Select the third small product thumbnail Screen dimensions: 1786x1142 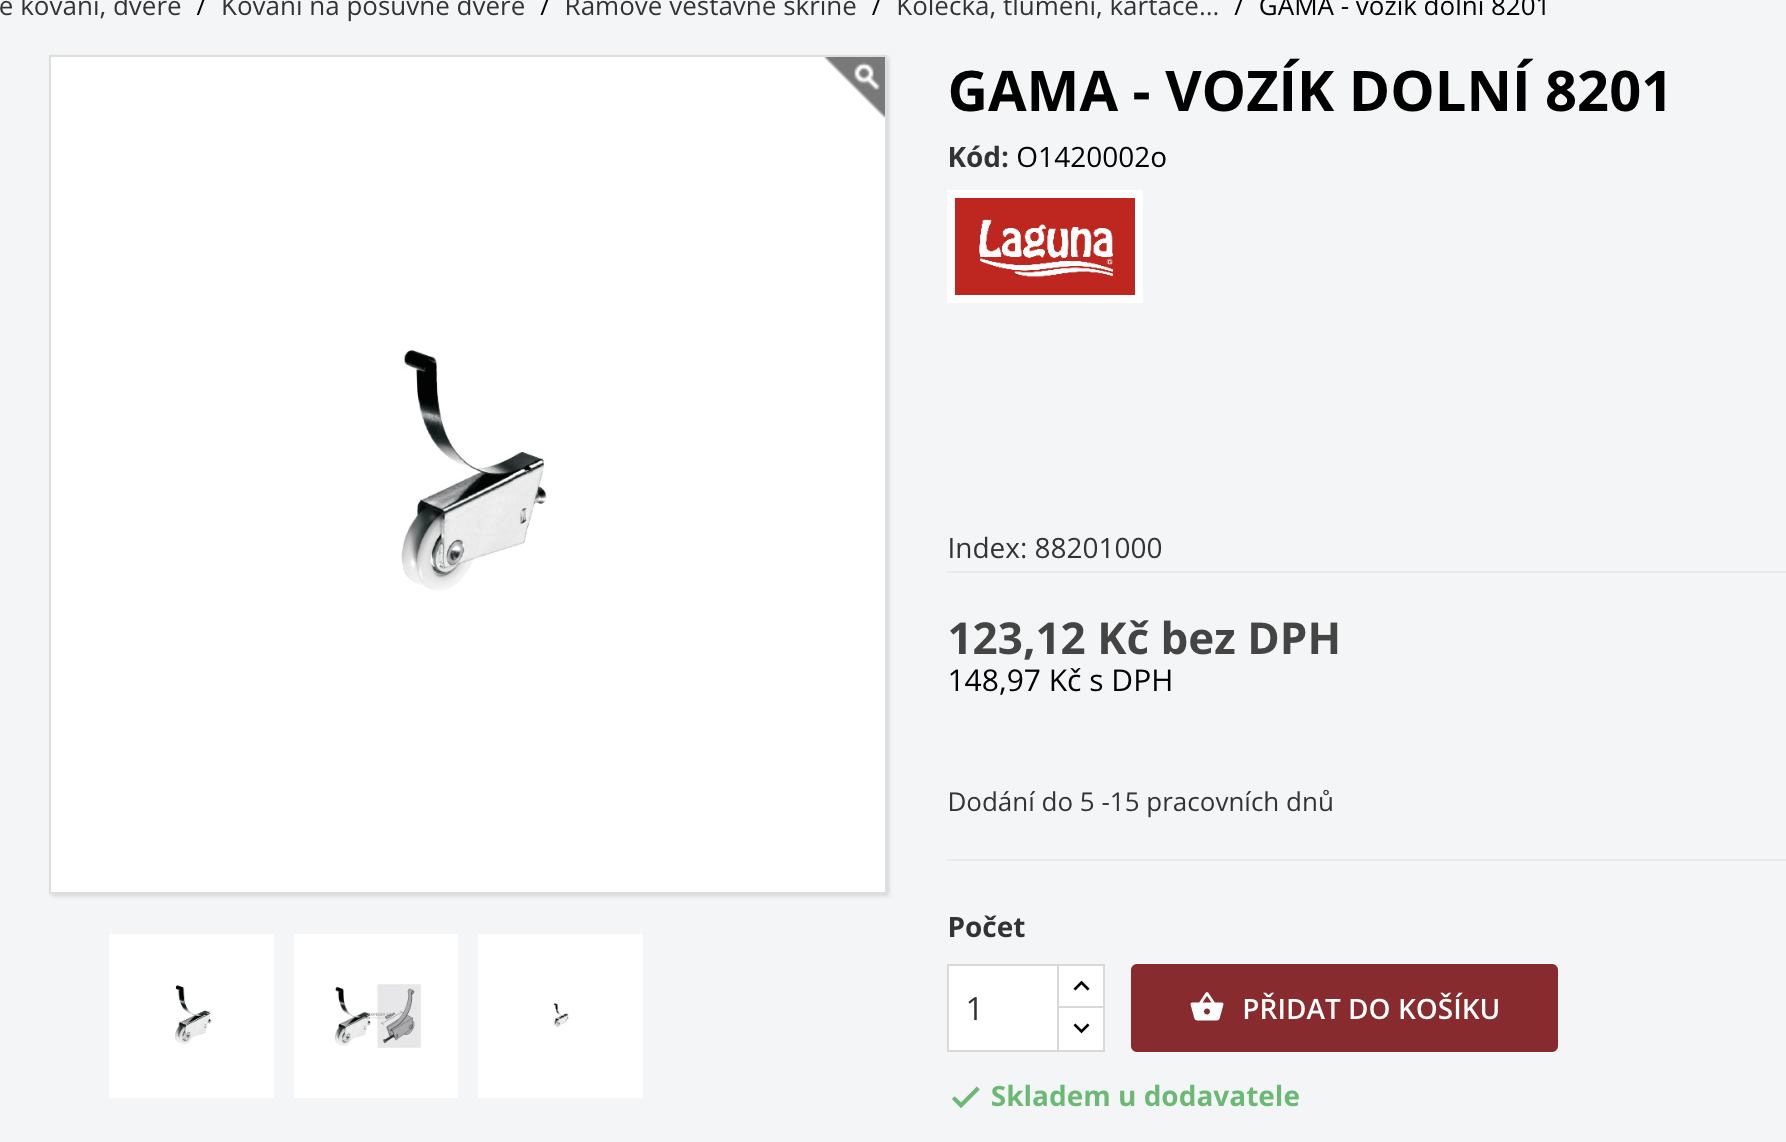click(560, 1016)
